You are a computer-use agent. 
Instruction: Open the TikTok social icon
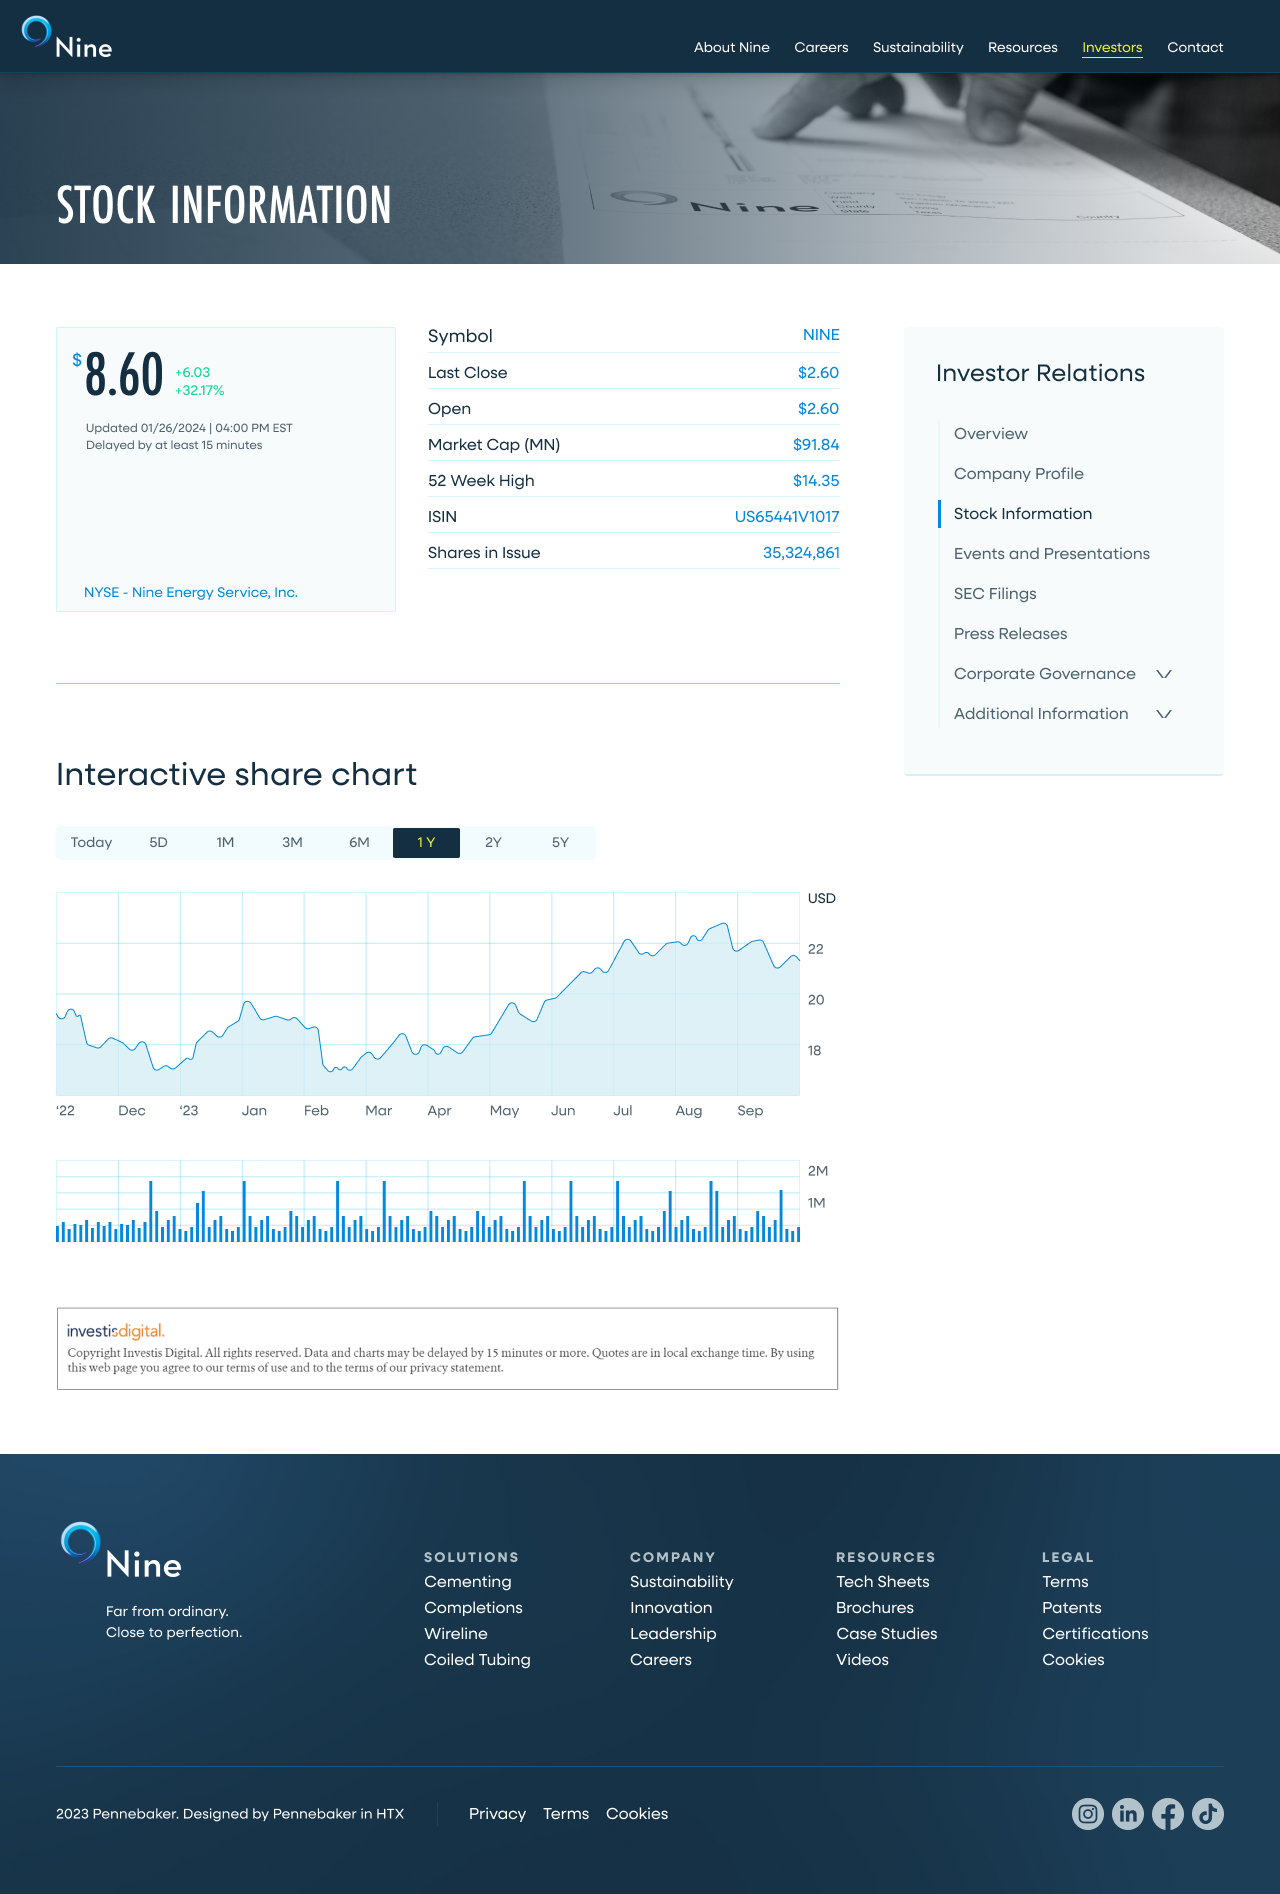pyautogui.click(x=1208, y=1814)
